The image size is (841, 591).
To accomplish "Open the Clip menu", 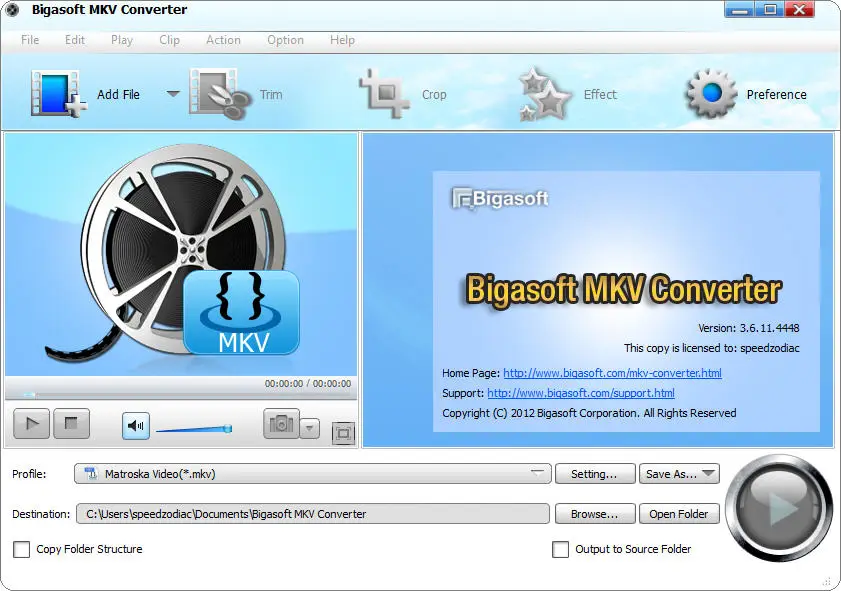I will click(169, 40).
